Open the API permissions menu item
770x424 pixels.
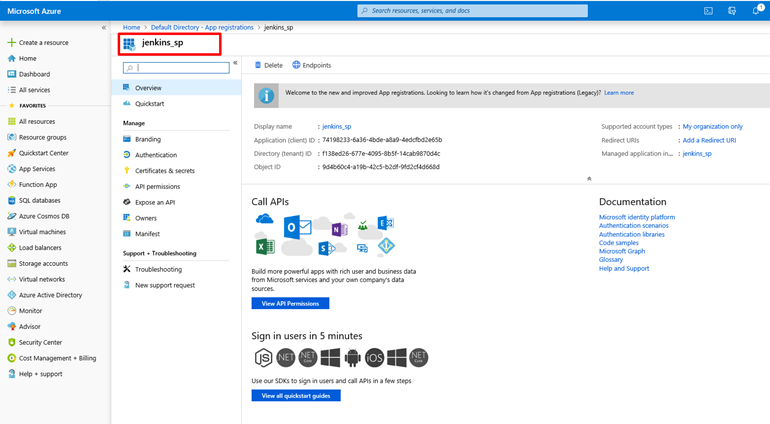point(176,186)
